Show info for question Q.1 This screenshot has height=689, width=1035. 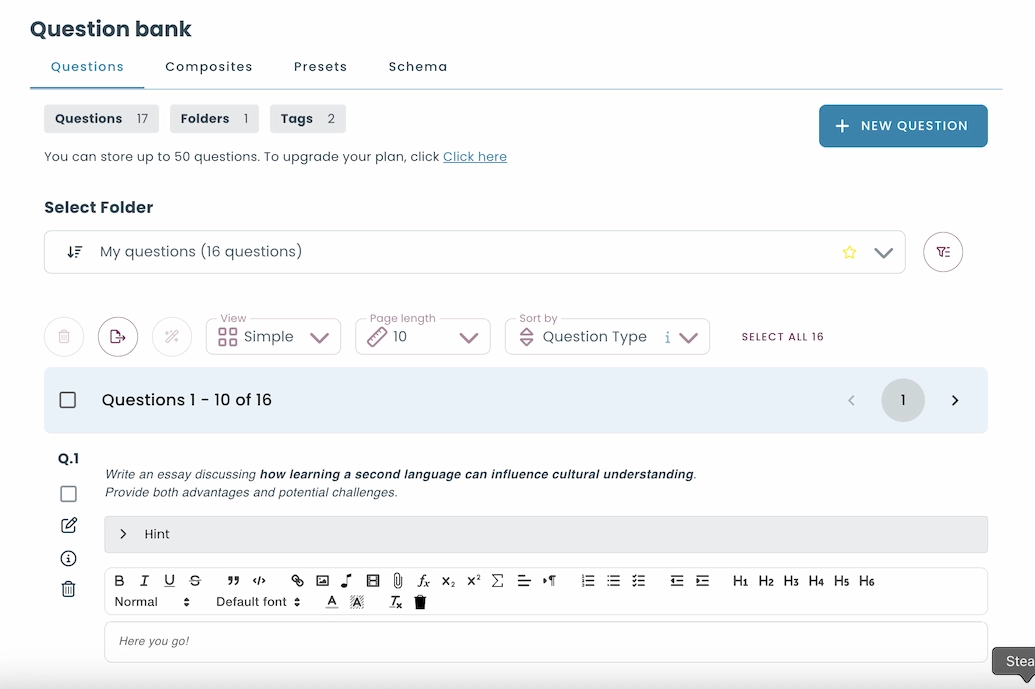(68, 558)
